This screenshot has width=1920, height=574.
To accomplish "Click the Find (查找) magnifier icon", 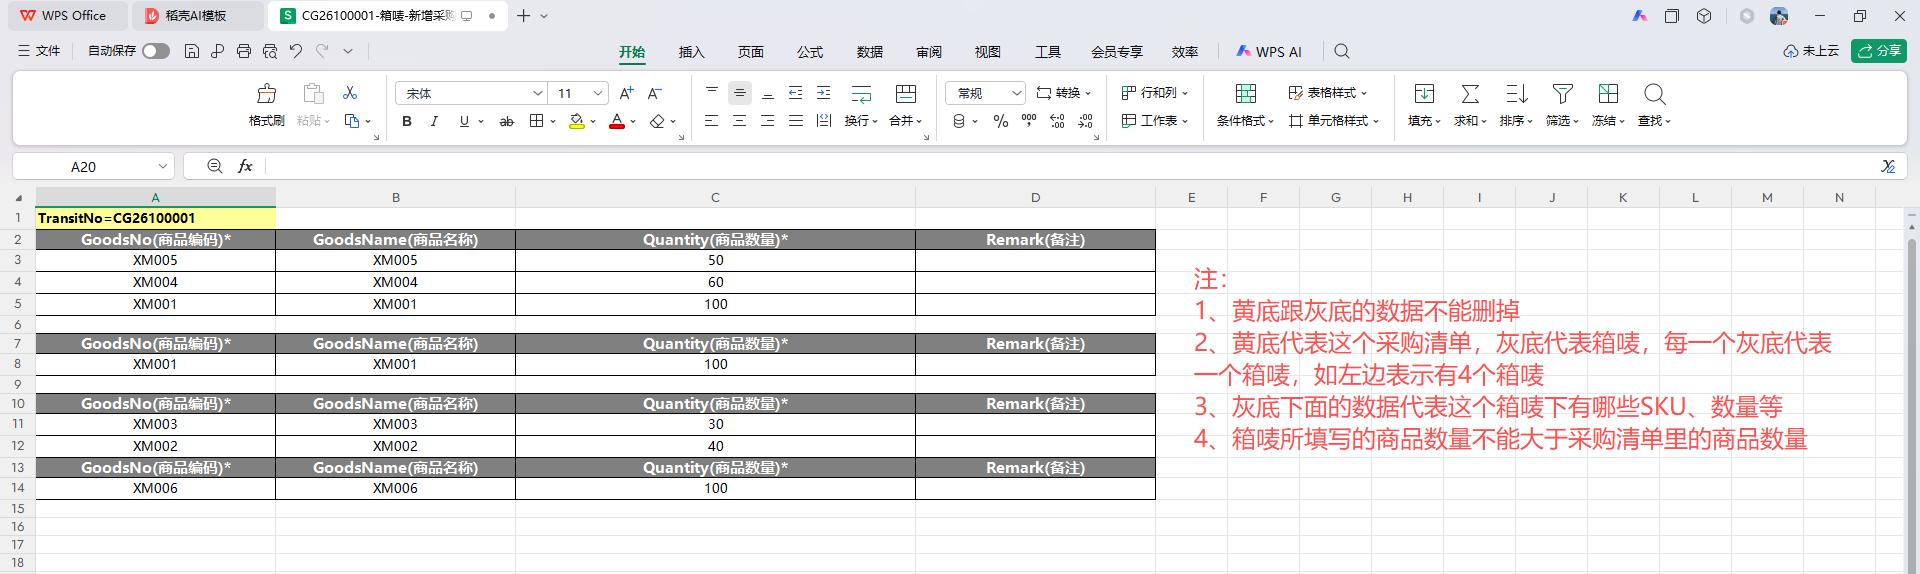I will [x=1654, y=94].
